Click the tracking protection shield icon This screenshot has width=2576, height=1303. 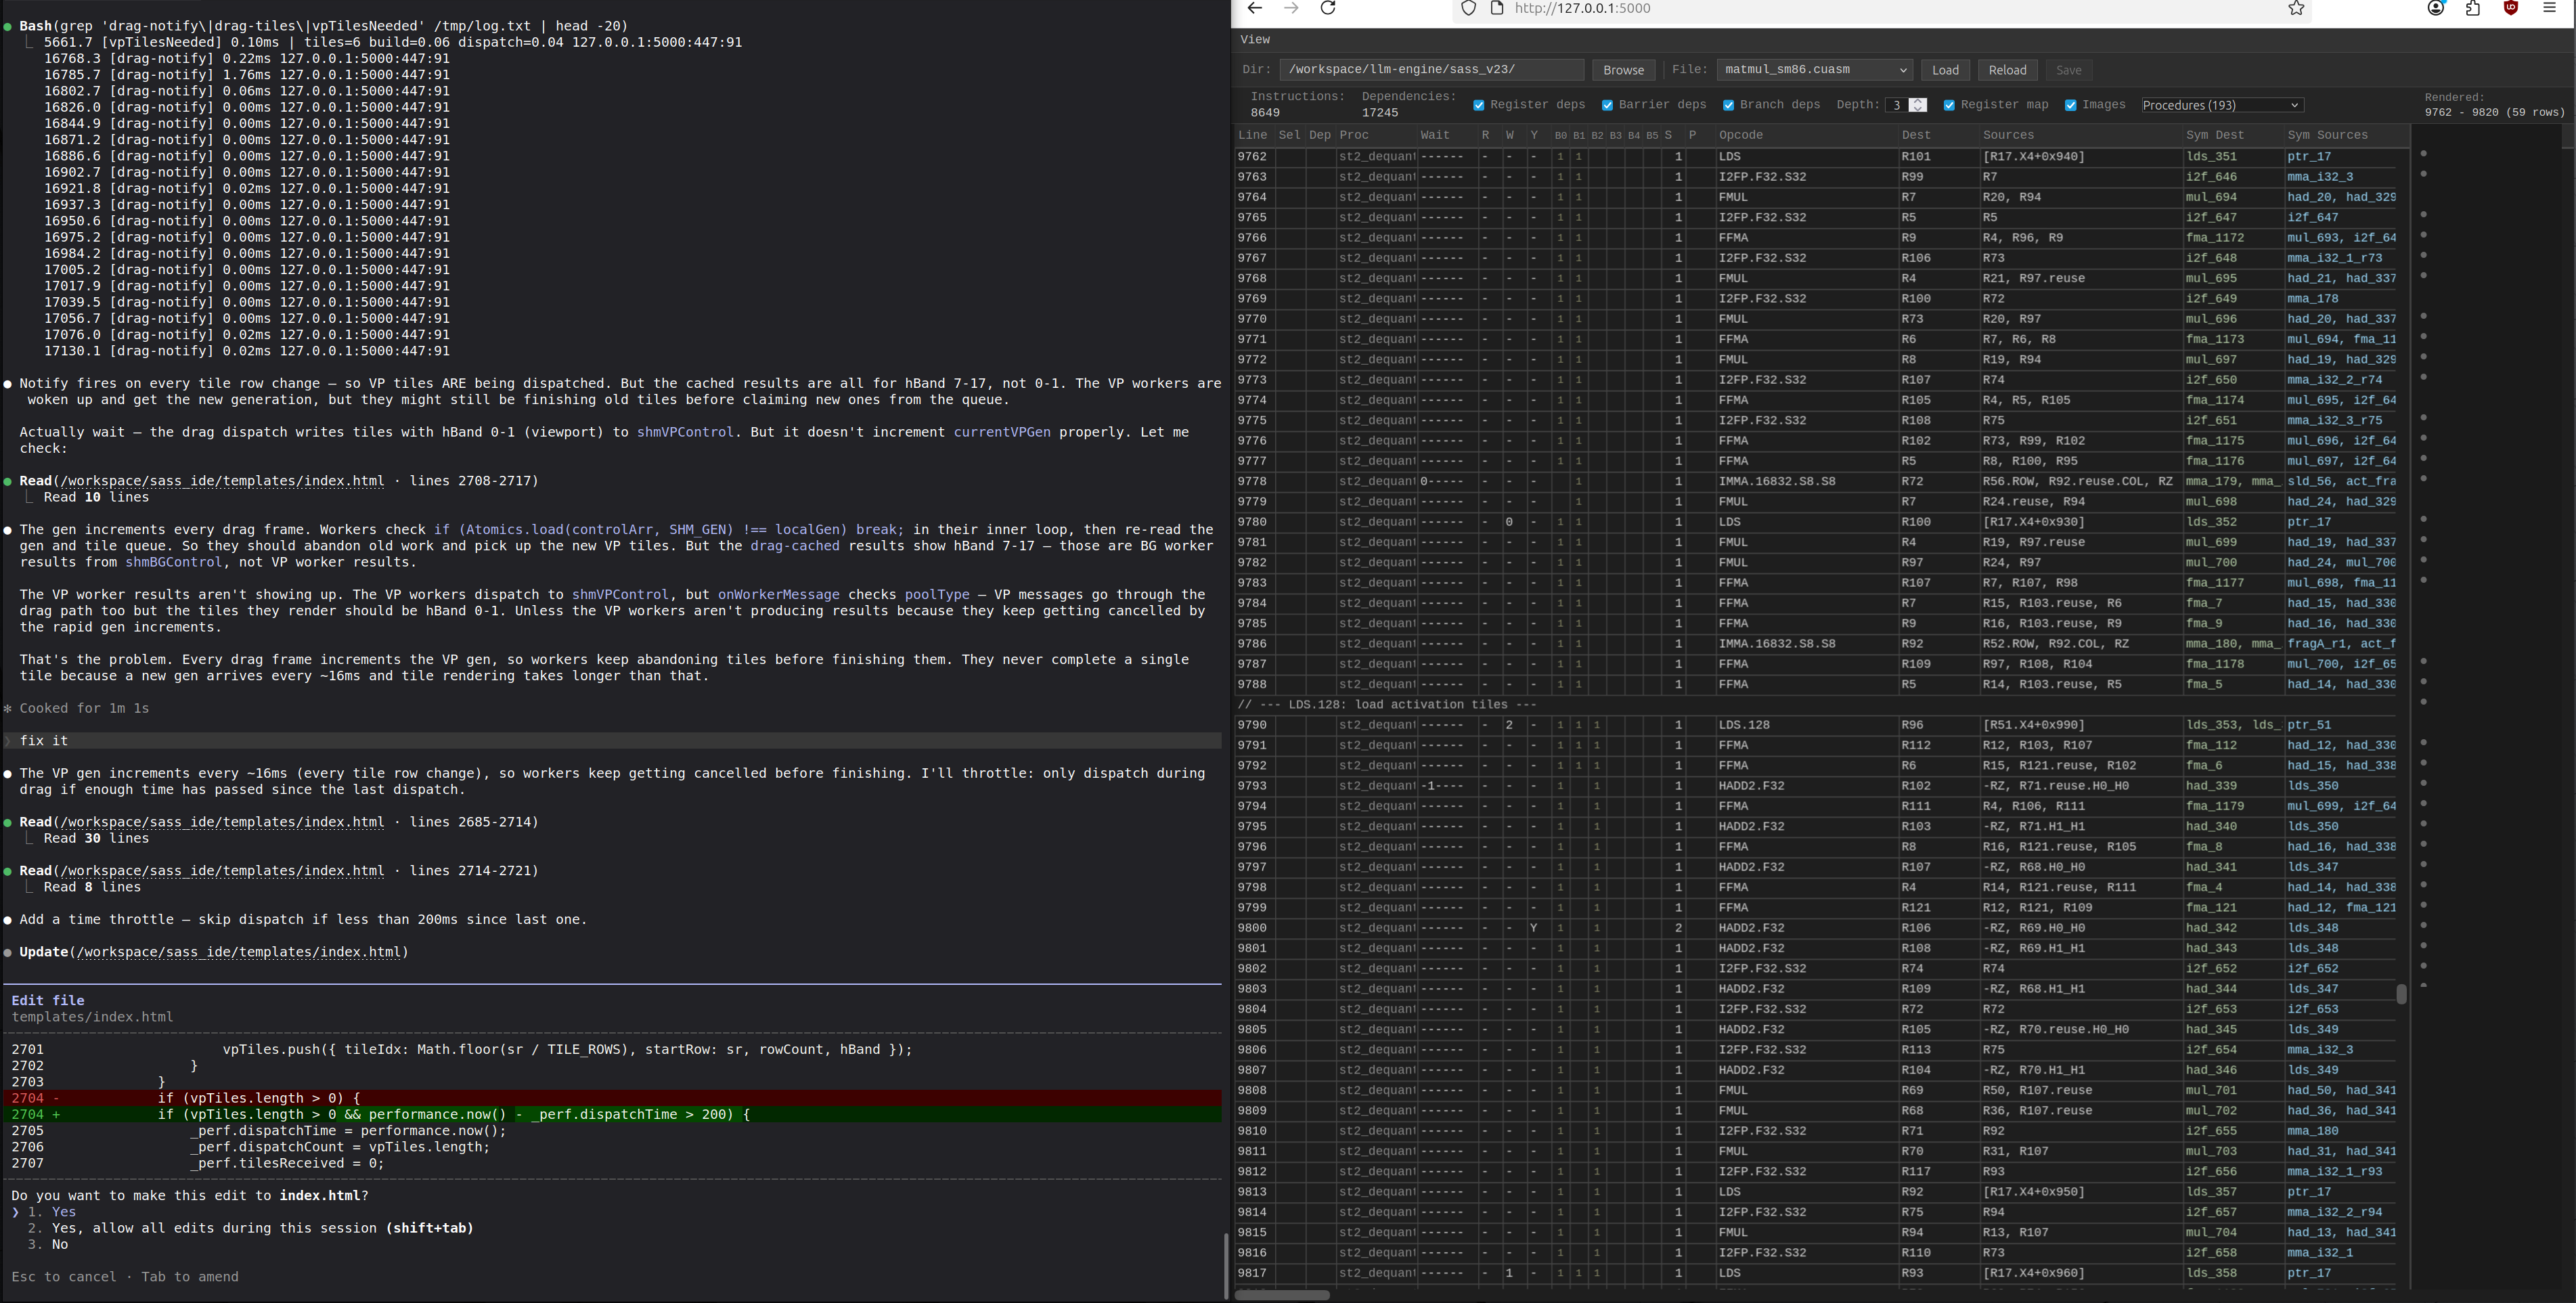pyautogui.click(x=1468, y=9)
